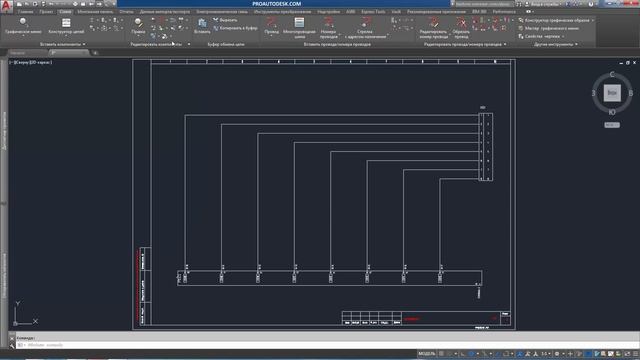Open Мастер графического меню

[549, 28]
